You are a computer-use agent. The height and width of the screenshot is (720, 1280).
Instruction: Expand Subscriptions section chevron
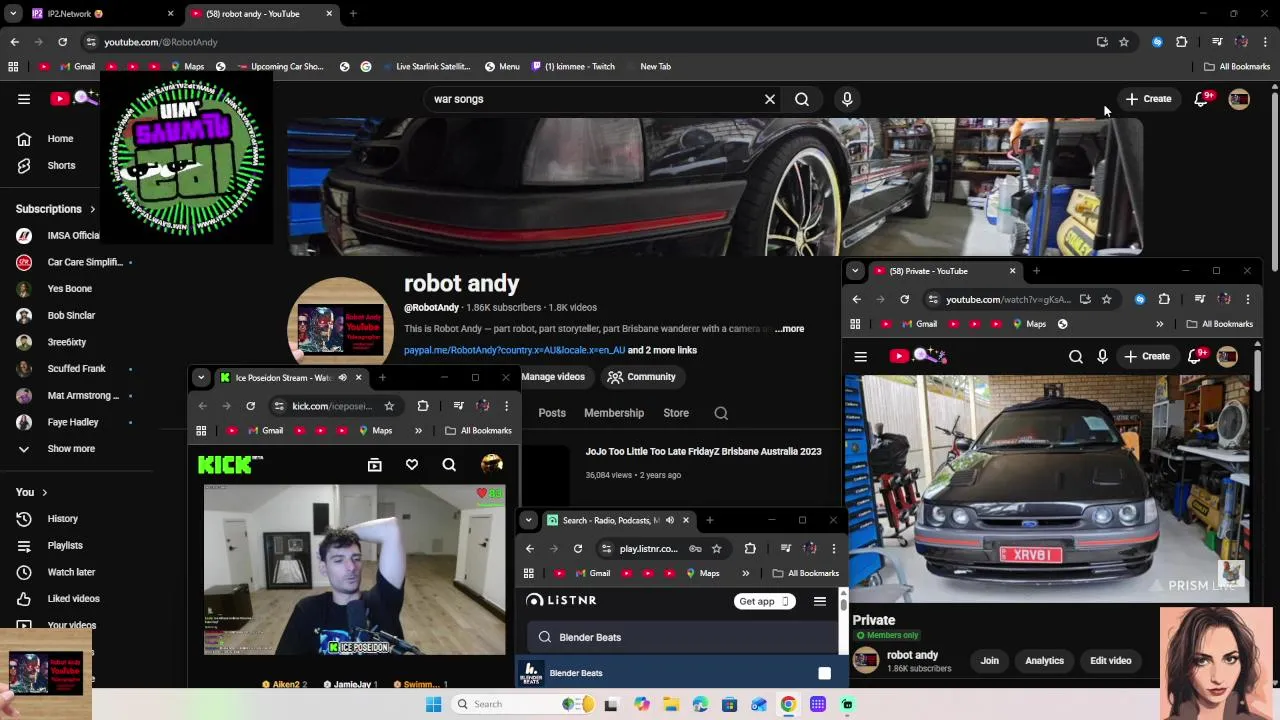click(92, 209)
